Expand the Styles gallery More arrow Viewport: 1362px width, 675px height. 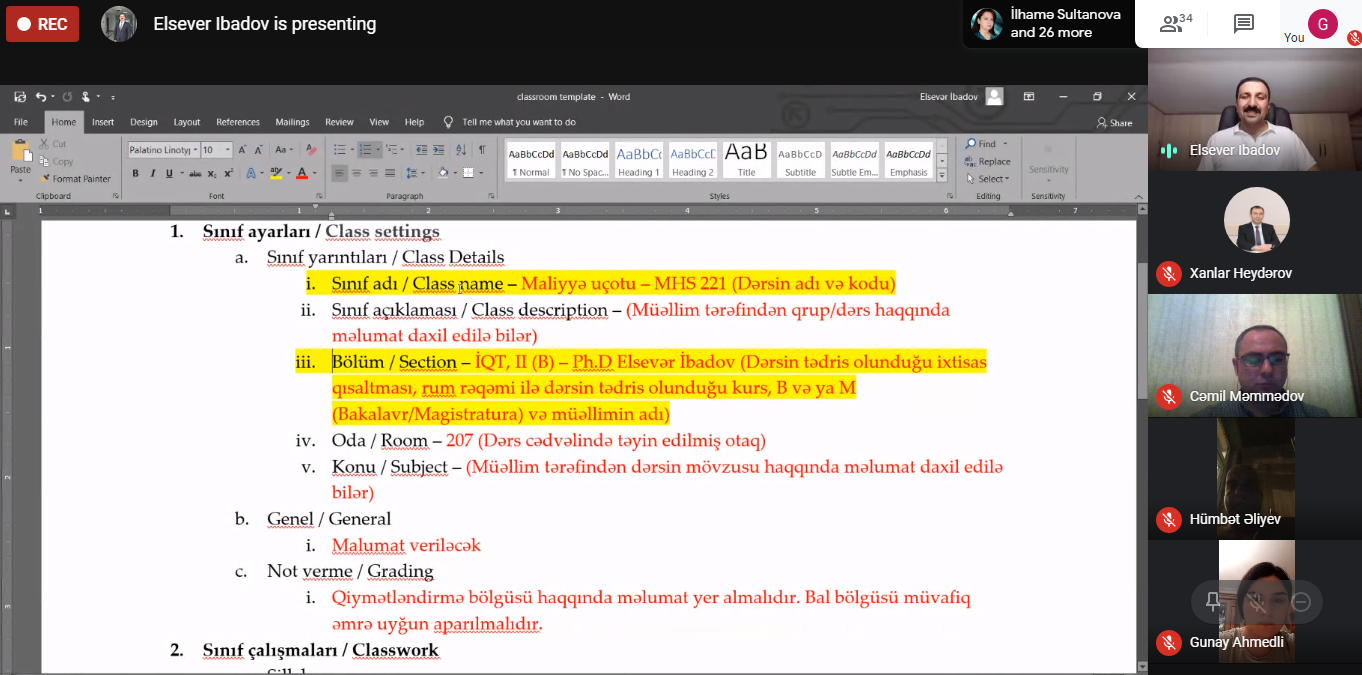click(x=942, y=175)
